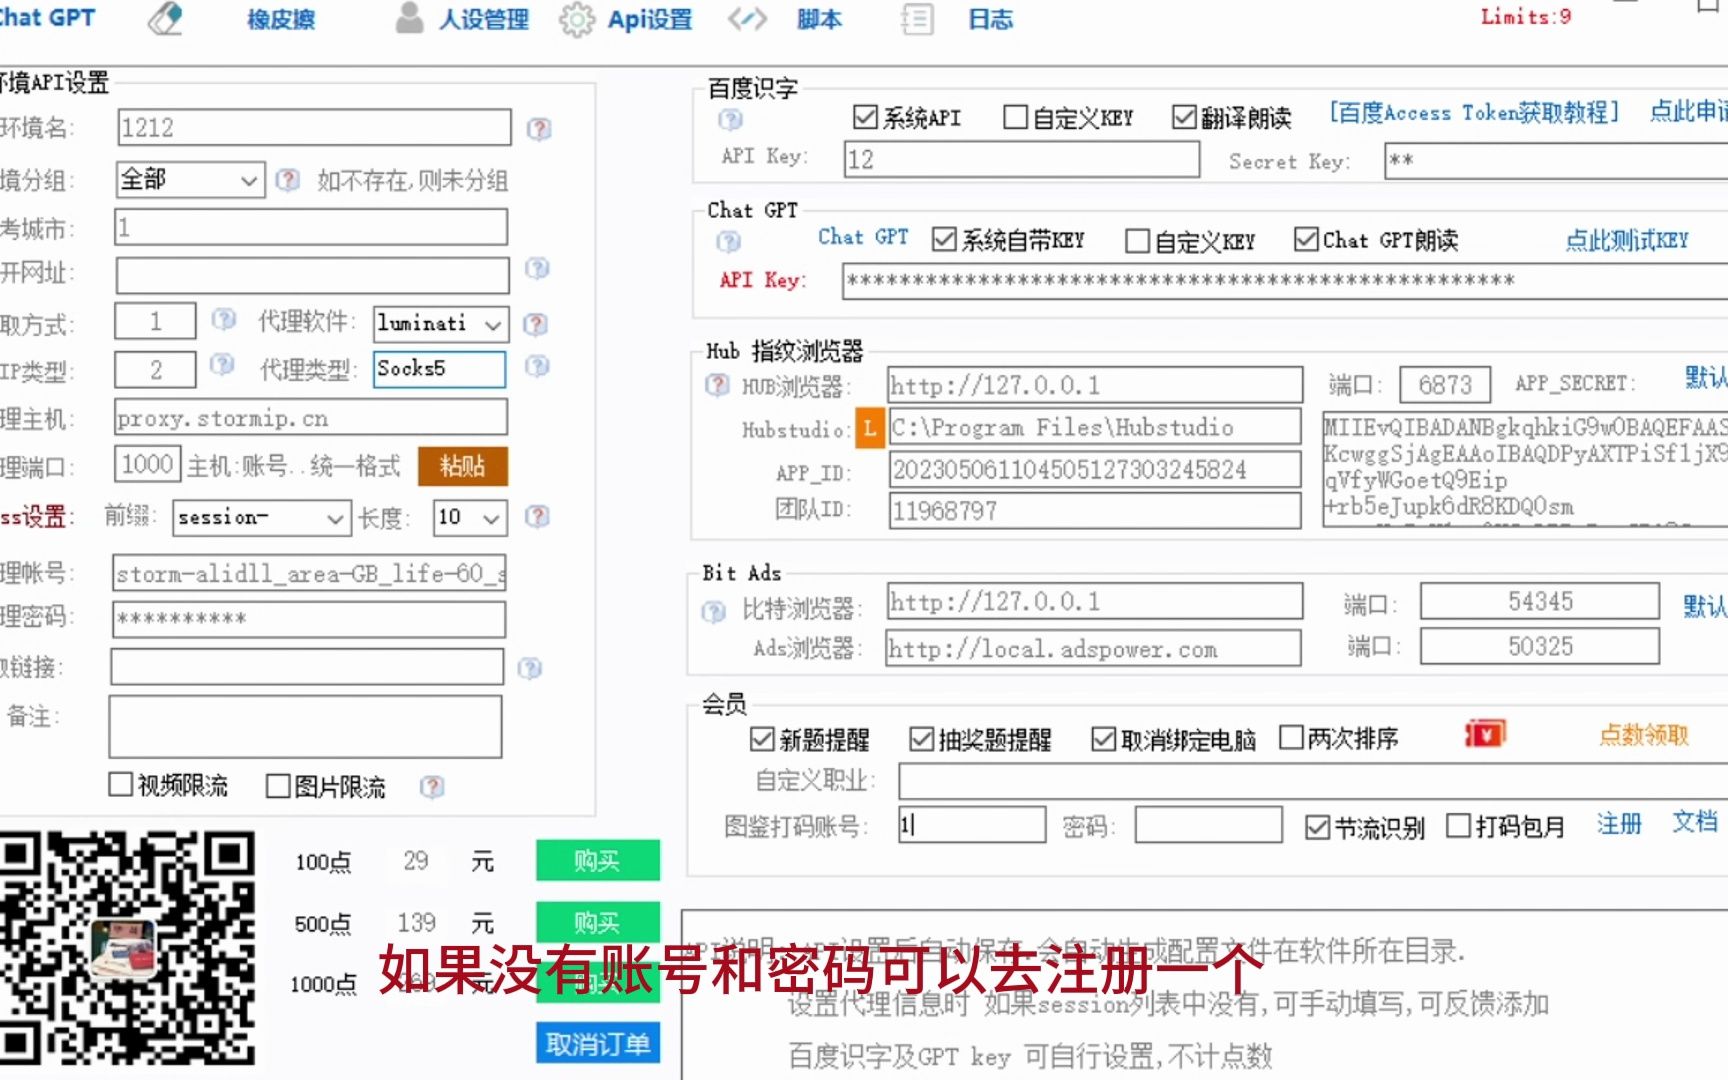The width and height of the screenshot is (1728, 1080).
Task: Click help icon next to group dropdown
Action: click(288, 180)
